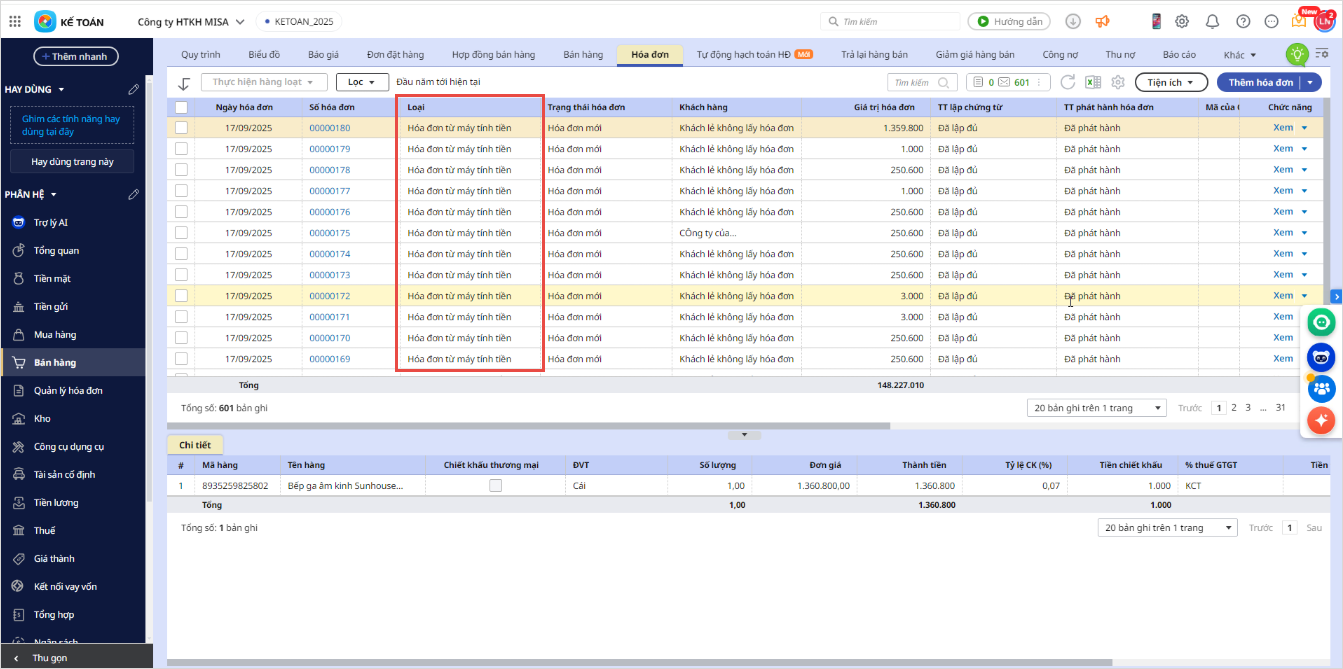Viewport: 1343px width, 669px height.
Task: Open the table settings gear icon
Action: tap(1118, 83)
